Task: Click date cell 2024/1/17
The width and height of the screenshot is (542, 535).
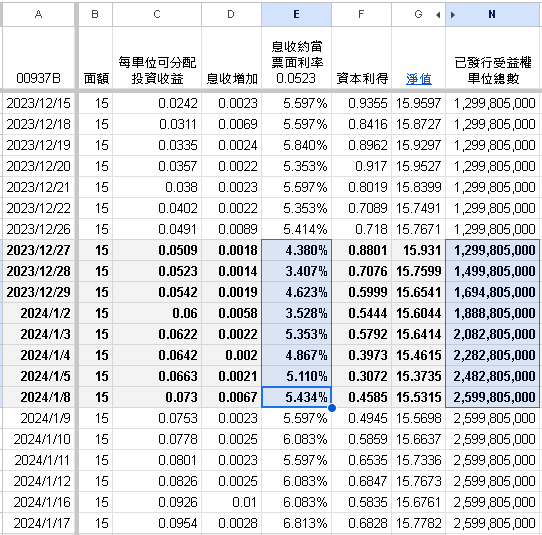Action: pyautogui.click(x=38, y=523)
